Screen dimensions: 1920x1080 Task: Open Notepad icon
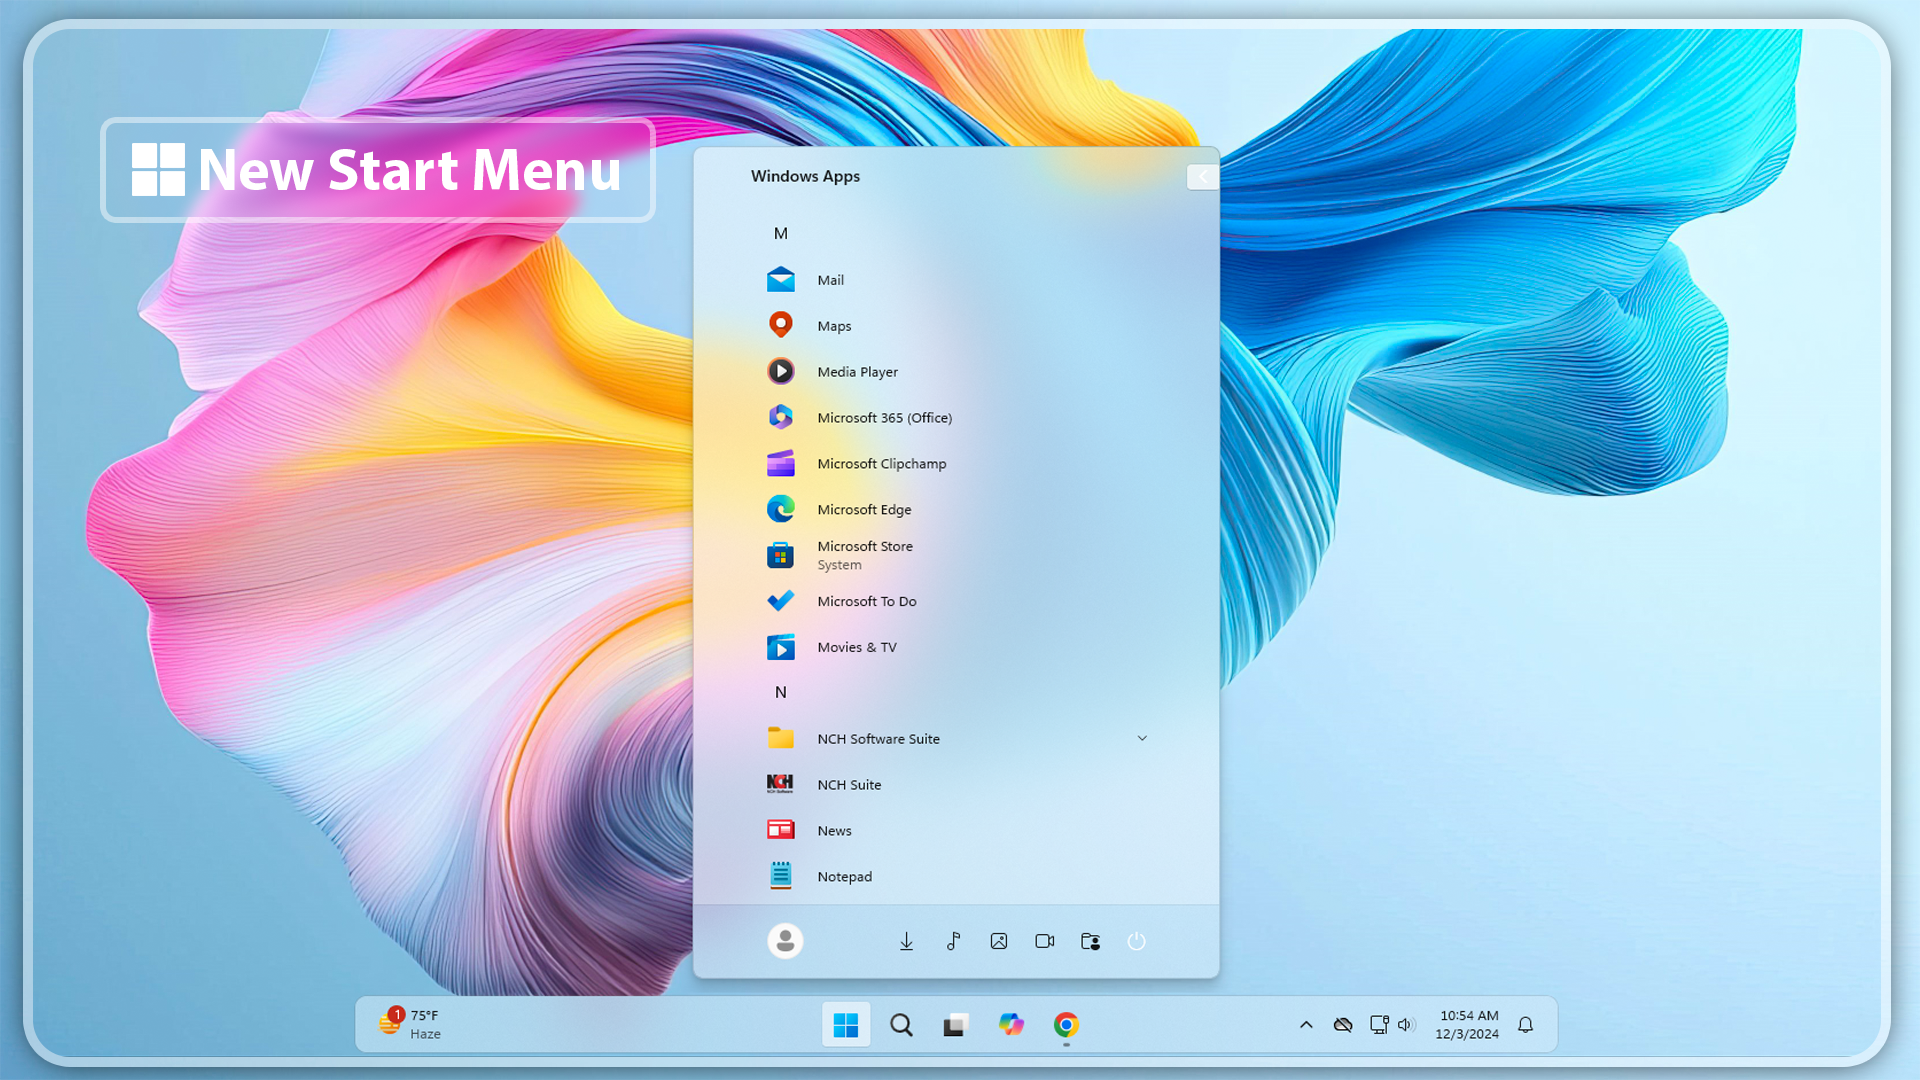pos(780,876)
